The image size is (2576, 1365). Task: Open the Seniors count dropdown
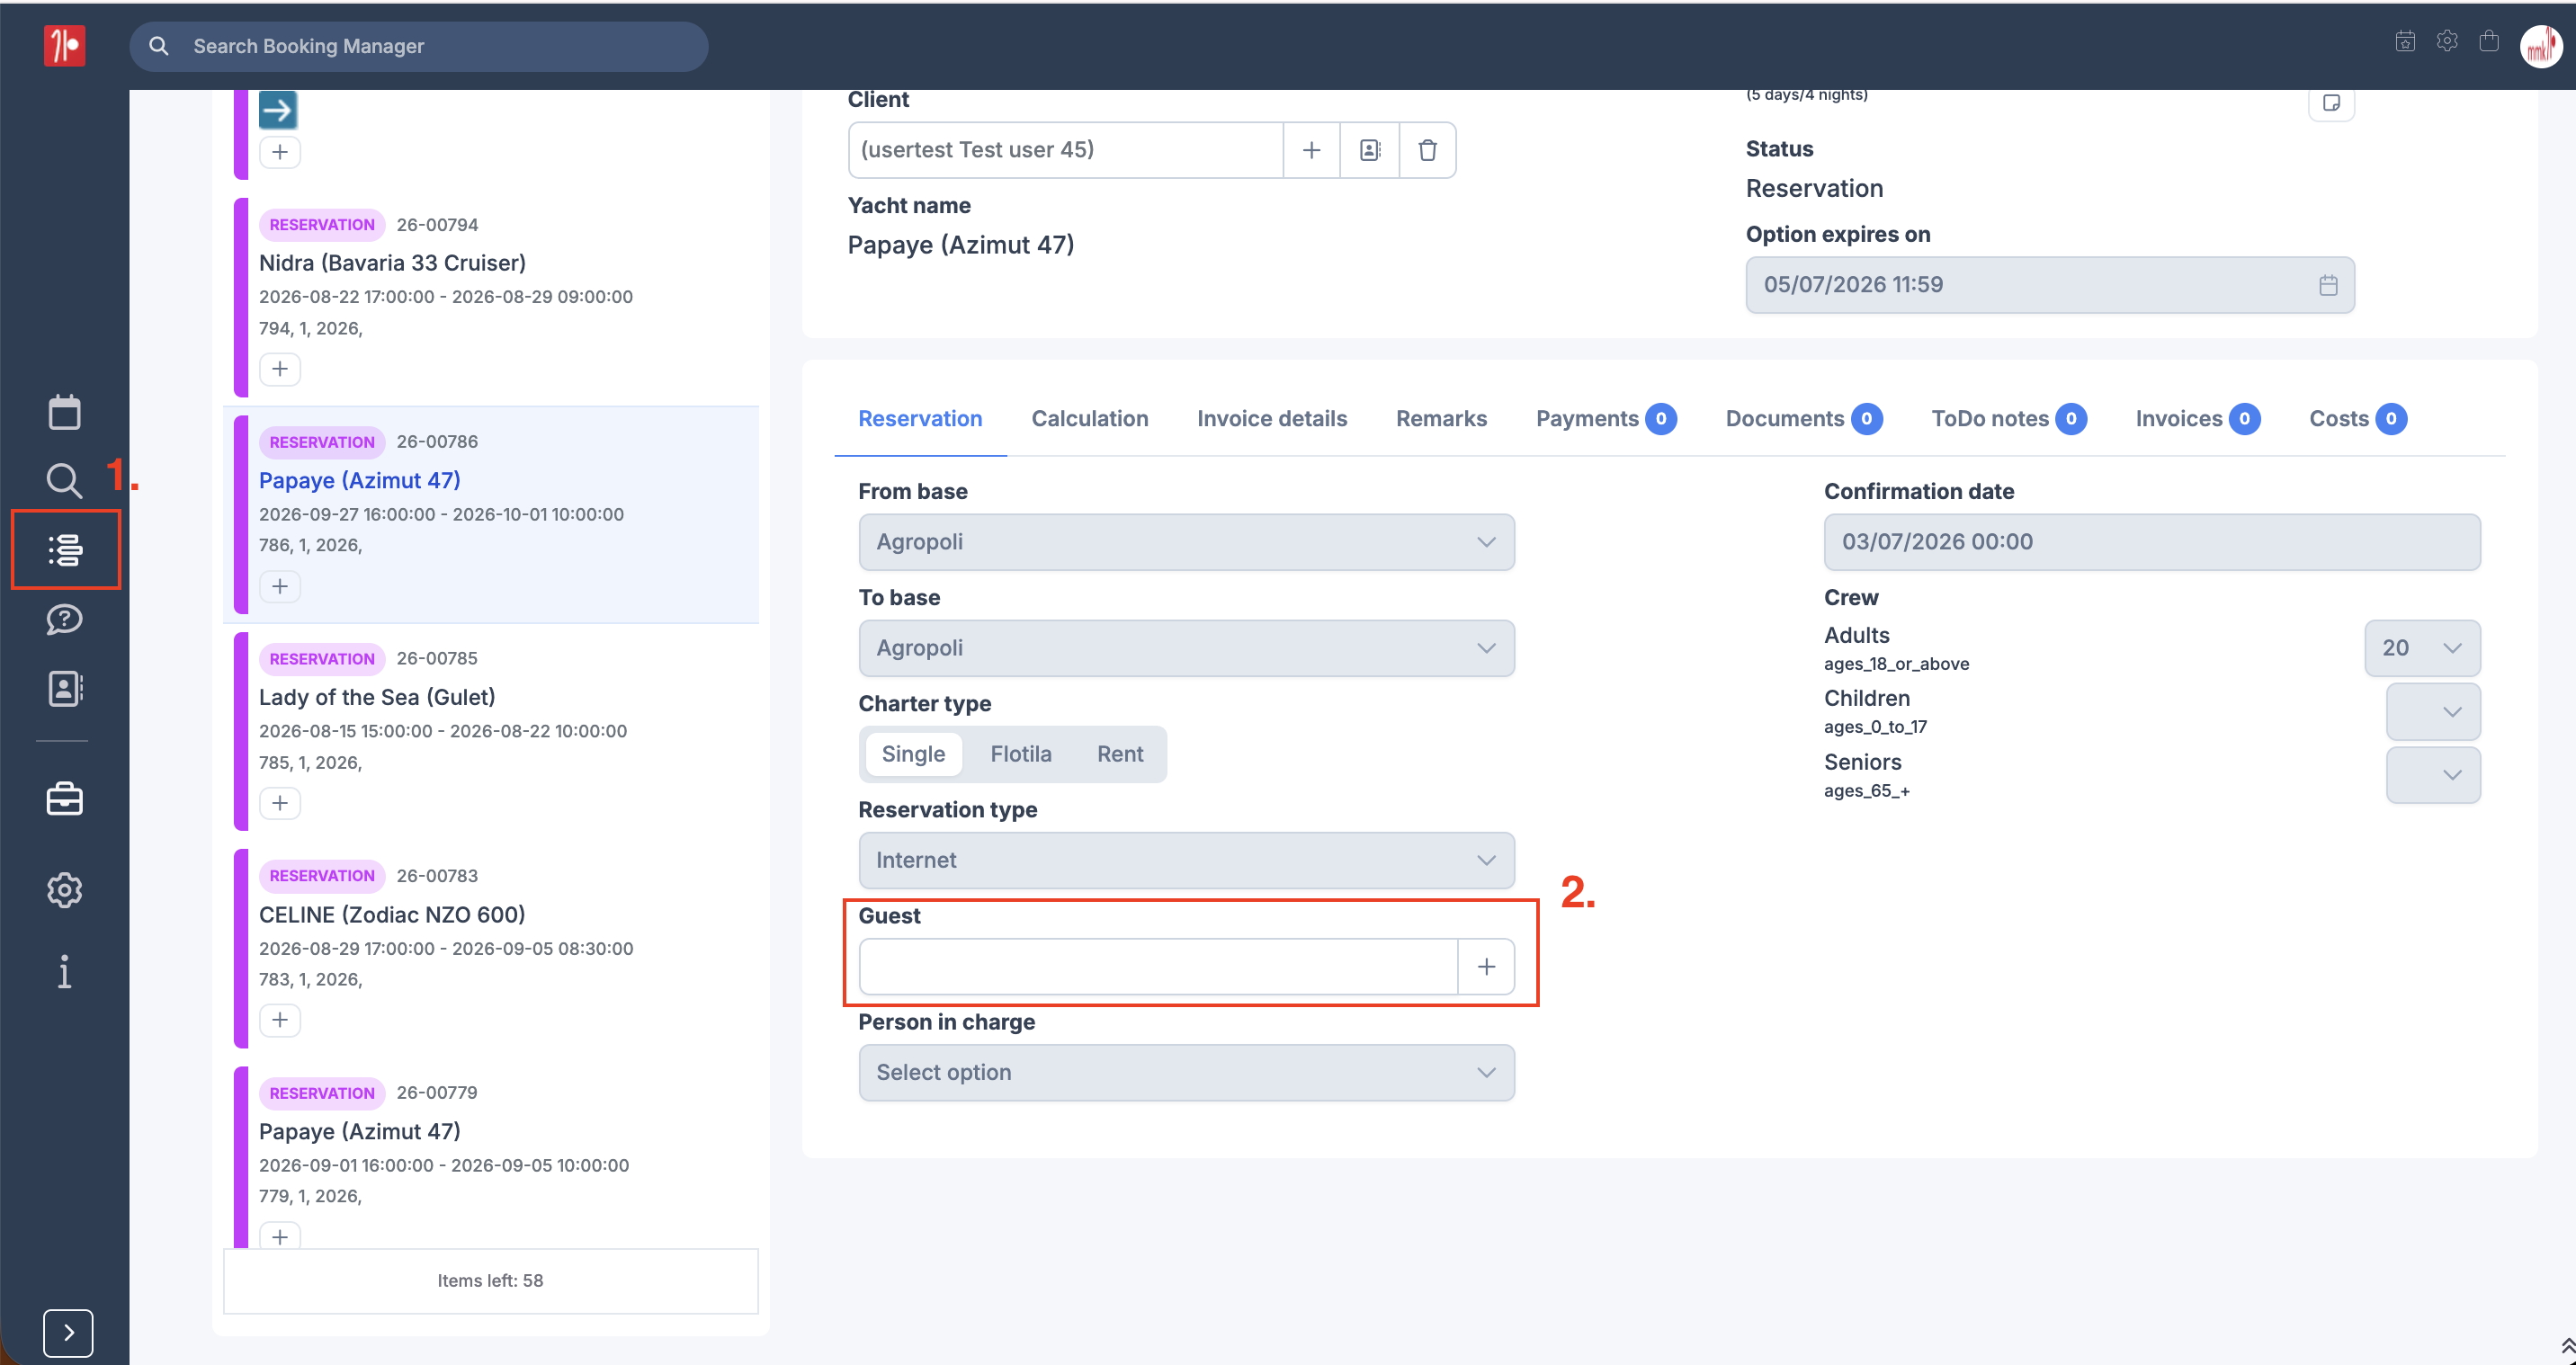(x=2433, y=775)
